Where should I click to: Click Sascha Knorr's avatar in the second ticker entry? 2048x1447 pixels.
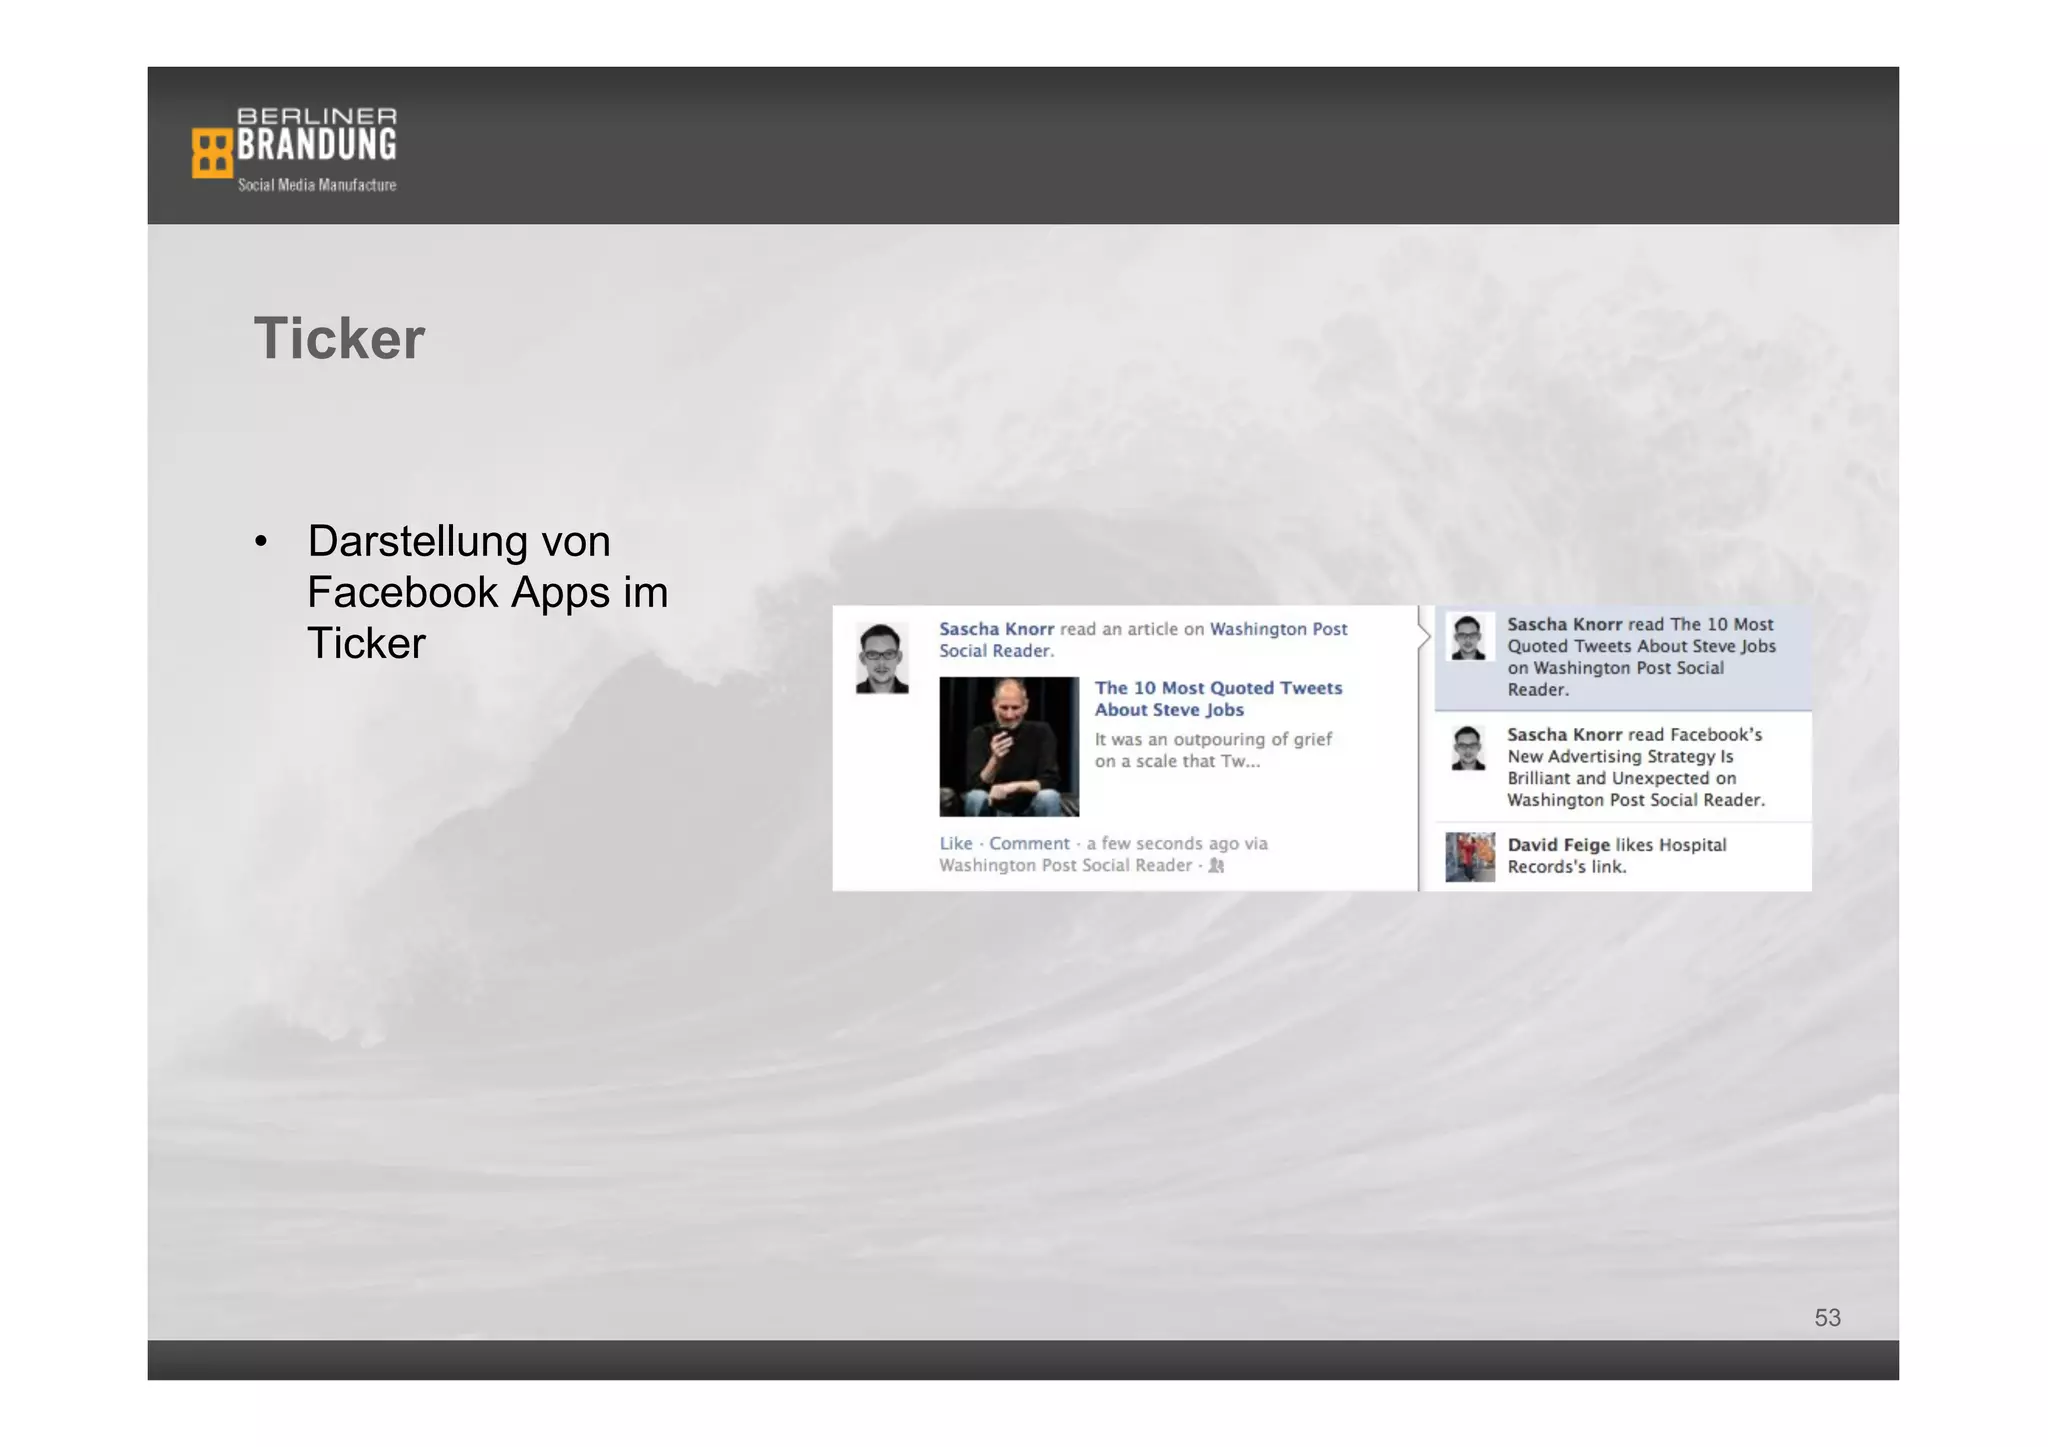(1469, 747)
